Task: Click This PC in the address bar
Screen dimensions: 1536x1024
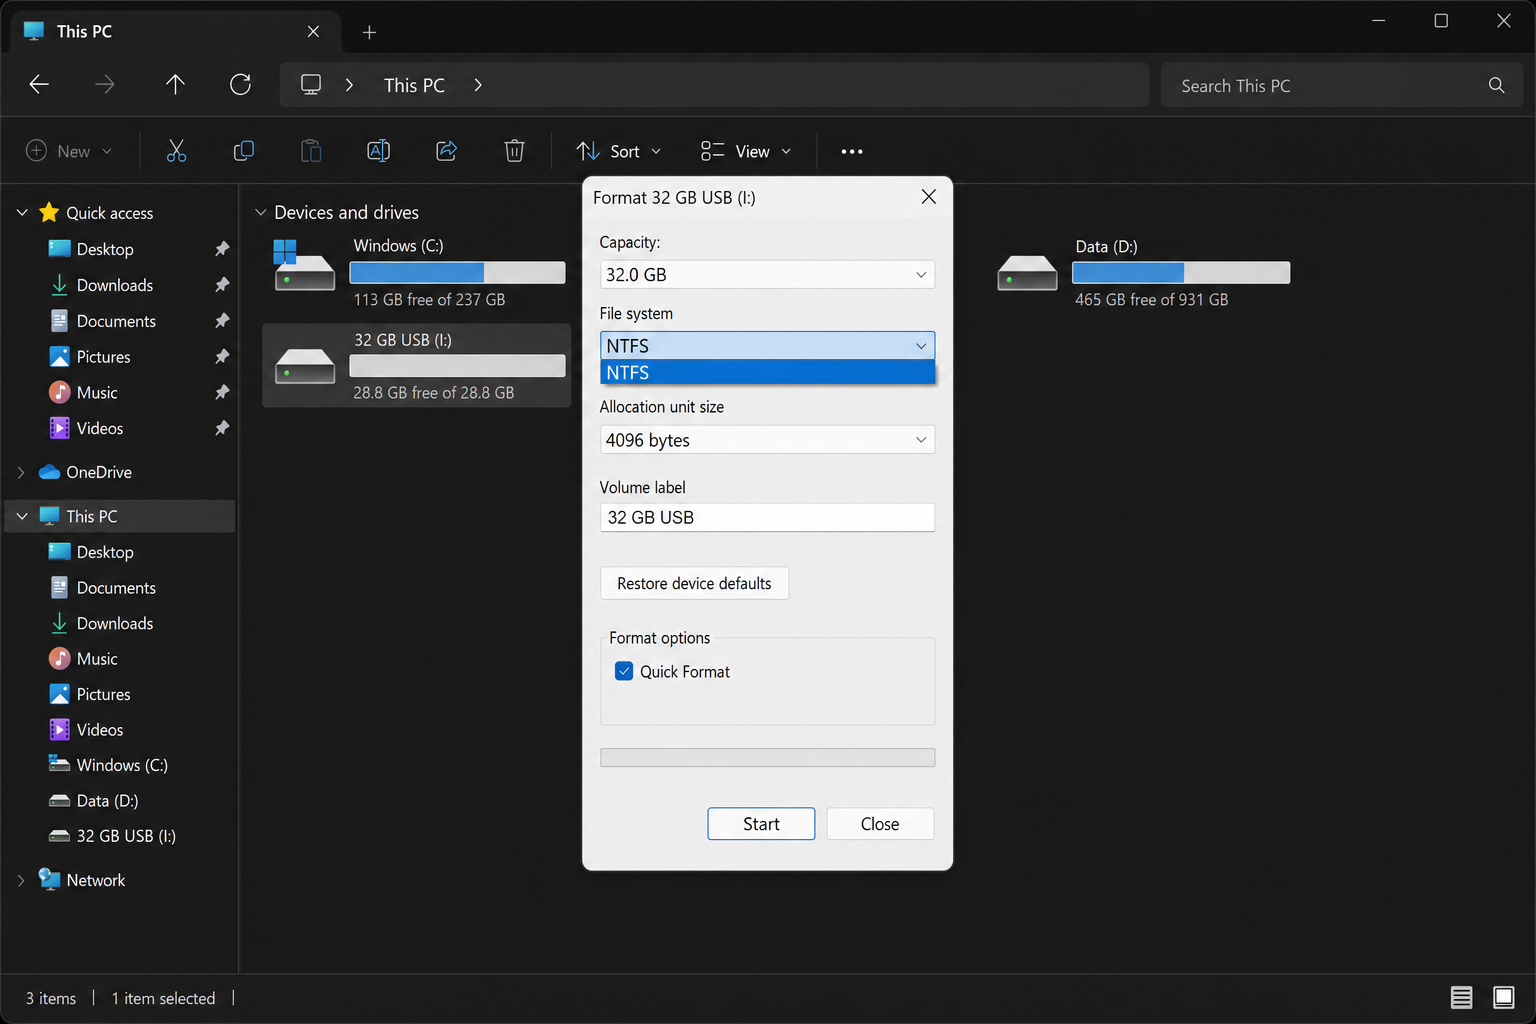Action: point(414,85)
